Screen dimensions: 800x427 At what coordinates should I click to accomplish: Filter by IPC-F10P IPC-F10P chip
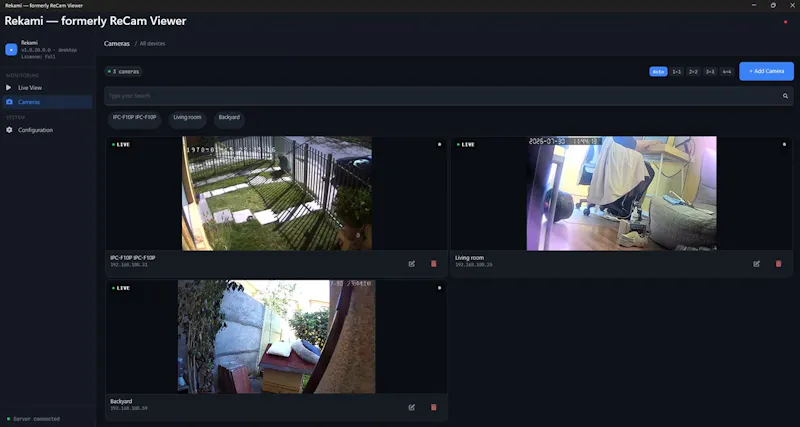tap(134, 118)
